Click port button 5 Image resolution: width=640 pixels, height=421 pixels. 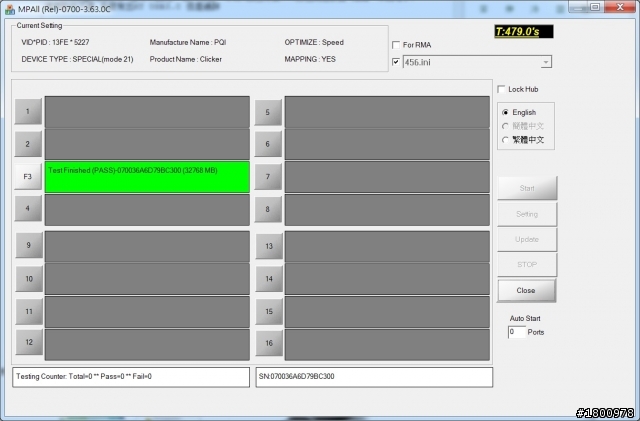[268, 112]
